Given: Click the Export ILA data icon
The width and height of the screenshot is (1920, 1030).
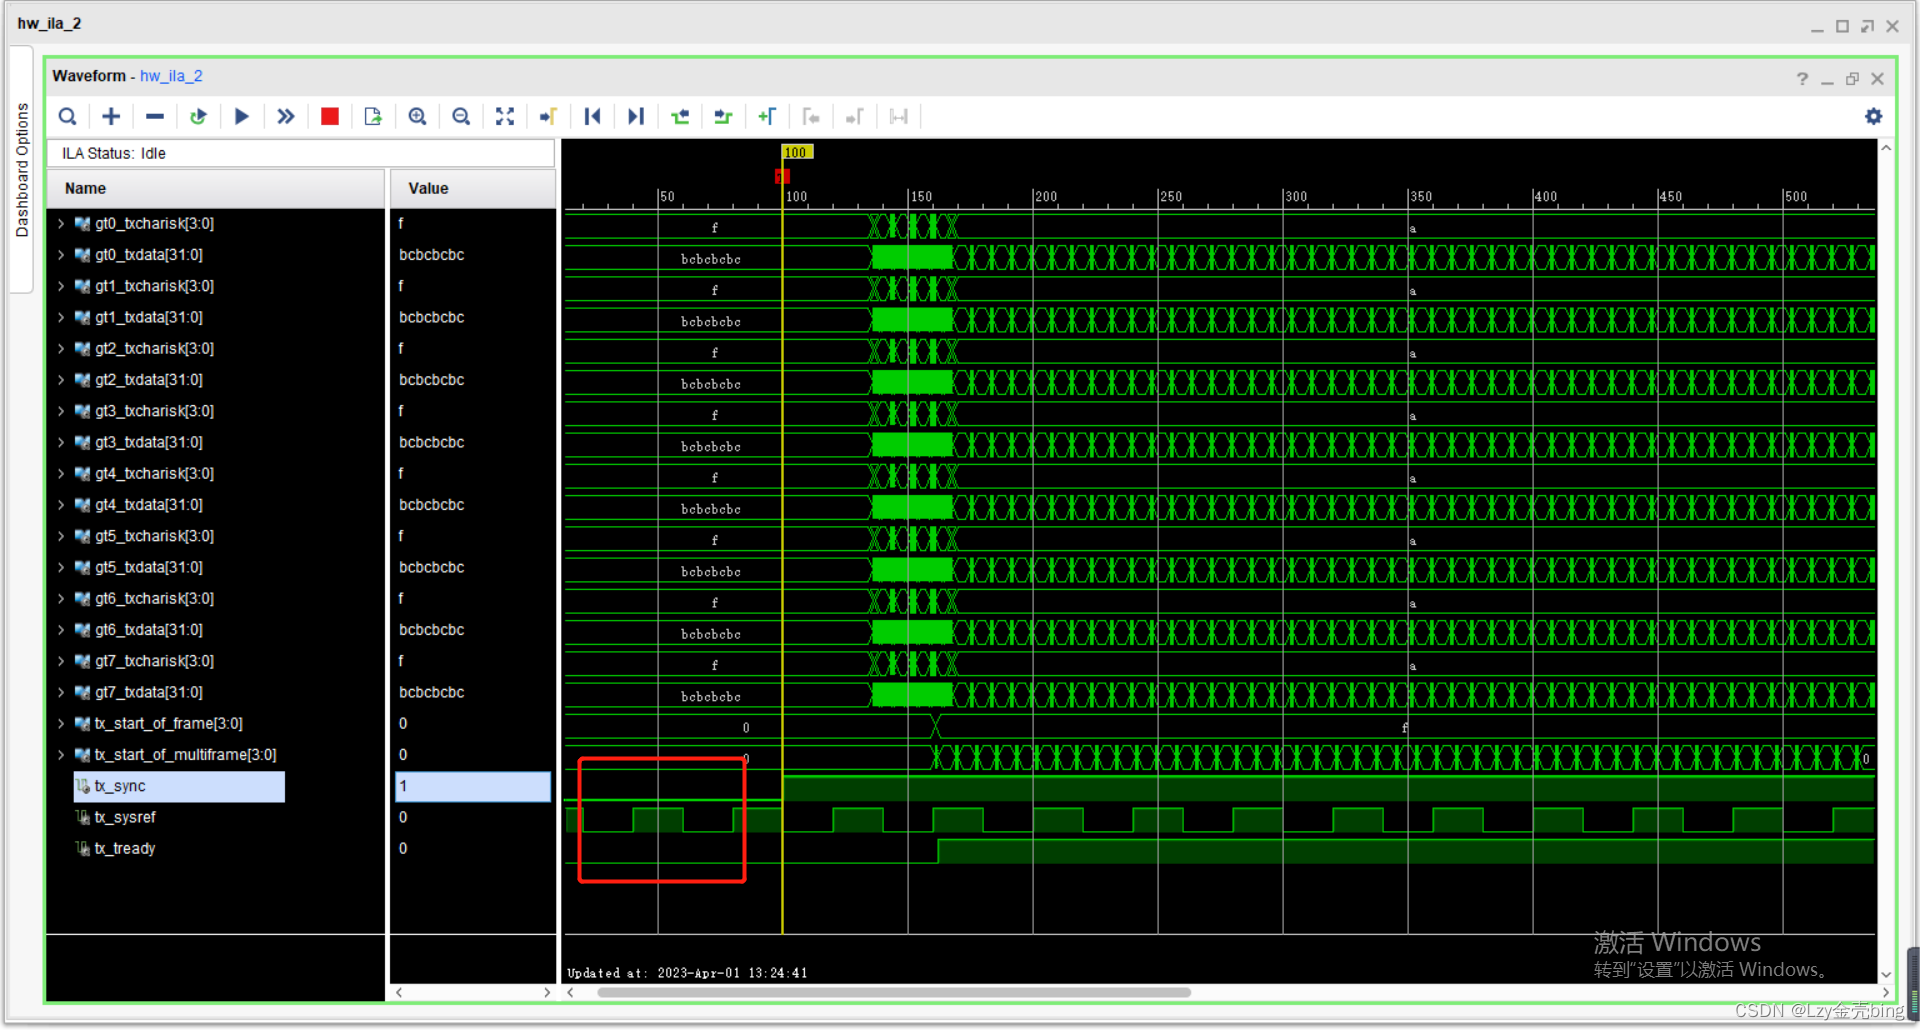Looking at the screenshot, I should click(x=373, y=116).
